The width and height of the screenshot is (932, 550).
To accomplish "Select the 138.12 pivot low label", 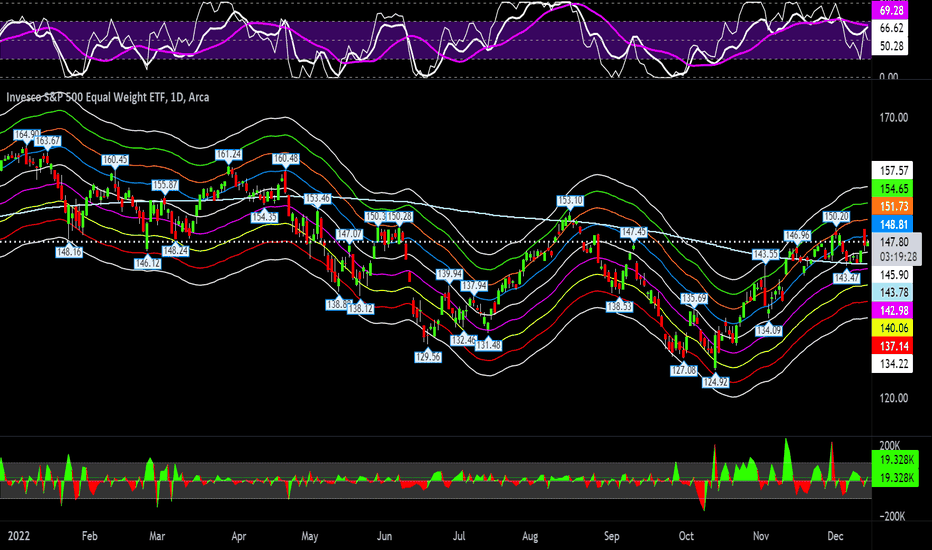I will (x=361, y=309).
